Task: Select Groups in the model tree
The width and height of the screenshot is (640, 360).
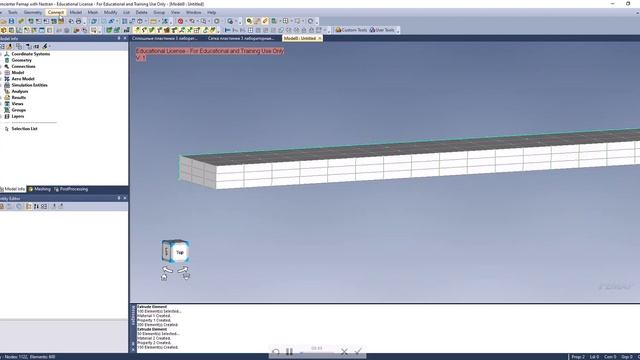Action: tap(18, 110)
